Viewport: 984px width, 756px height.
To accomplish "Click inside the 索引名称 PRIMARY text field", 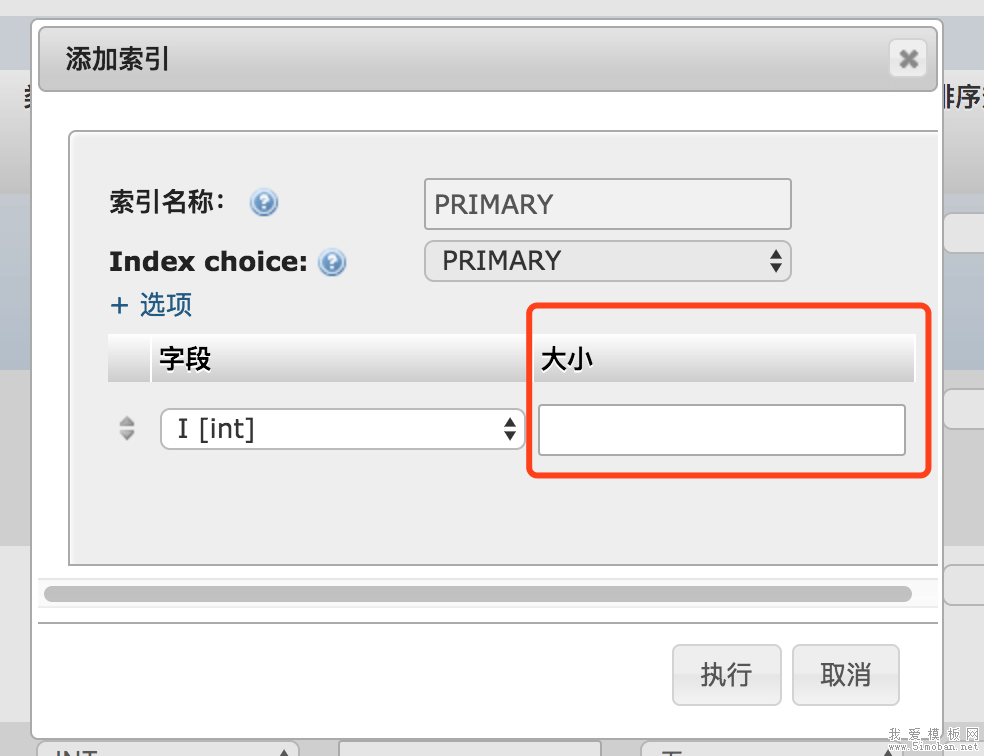I will coord(607,204).
